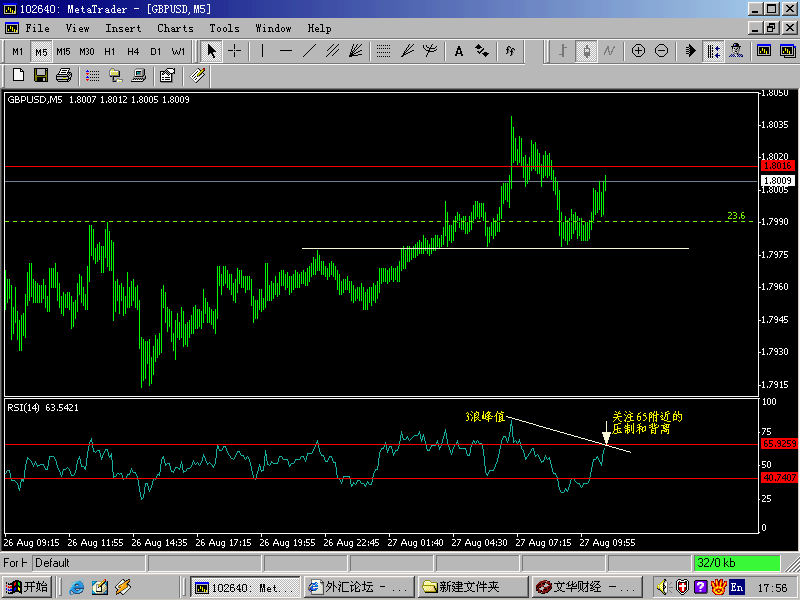Open the indicators f button
The image size is (800, 600).
[510, 51]
